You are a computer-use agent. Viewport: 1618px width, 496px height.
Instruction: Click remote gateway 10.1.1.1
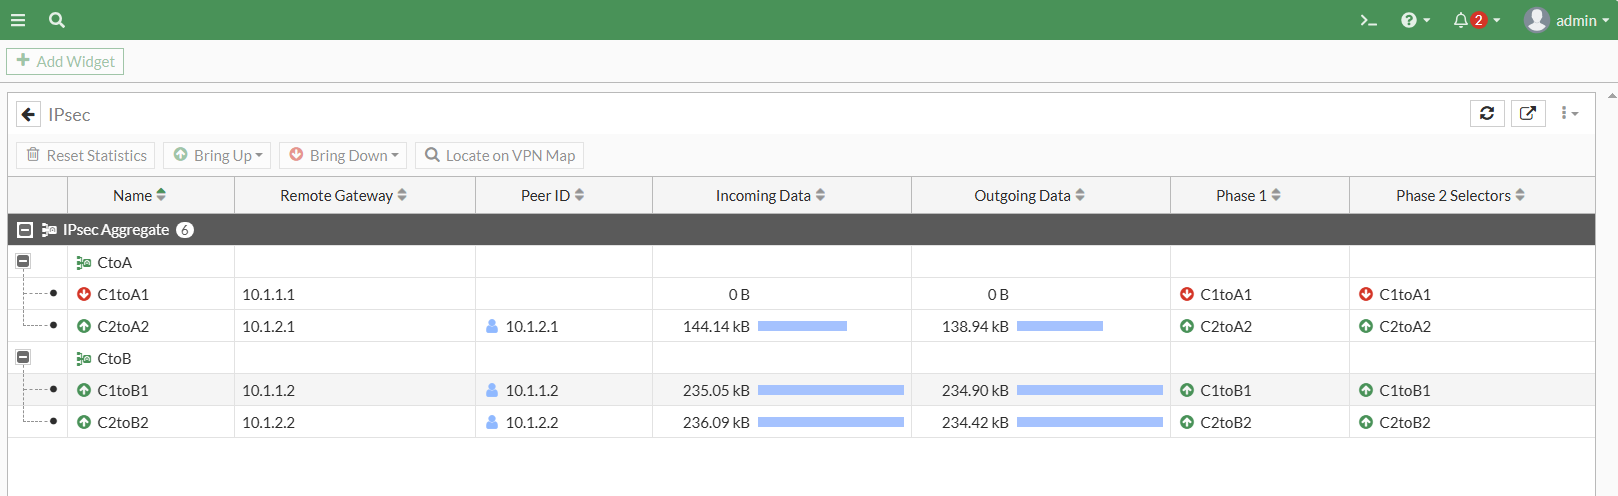tap(268, 294)
